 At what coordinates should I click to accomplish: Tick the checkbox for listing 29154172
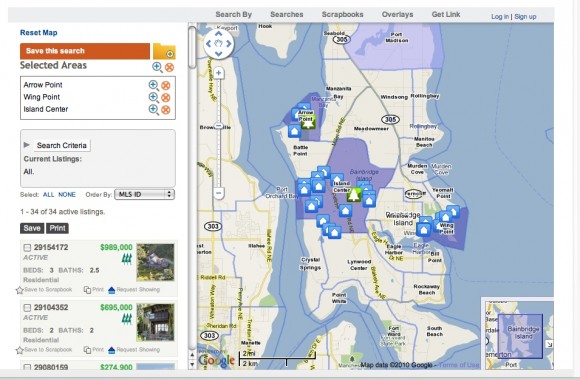click(x=27, y=248)
